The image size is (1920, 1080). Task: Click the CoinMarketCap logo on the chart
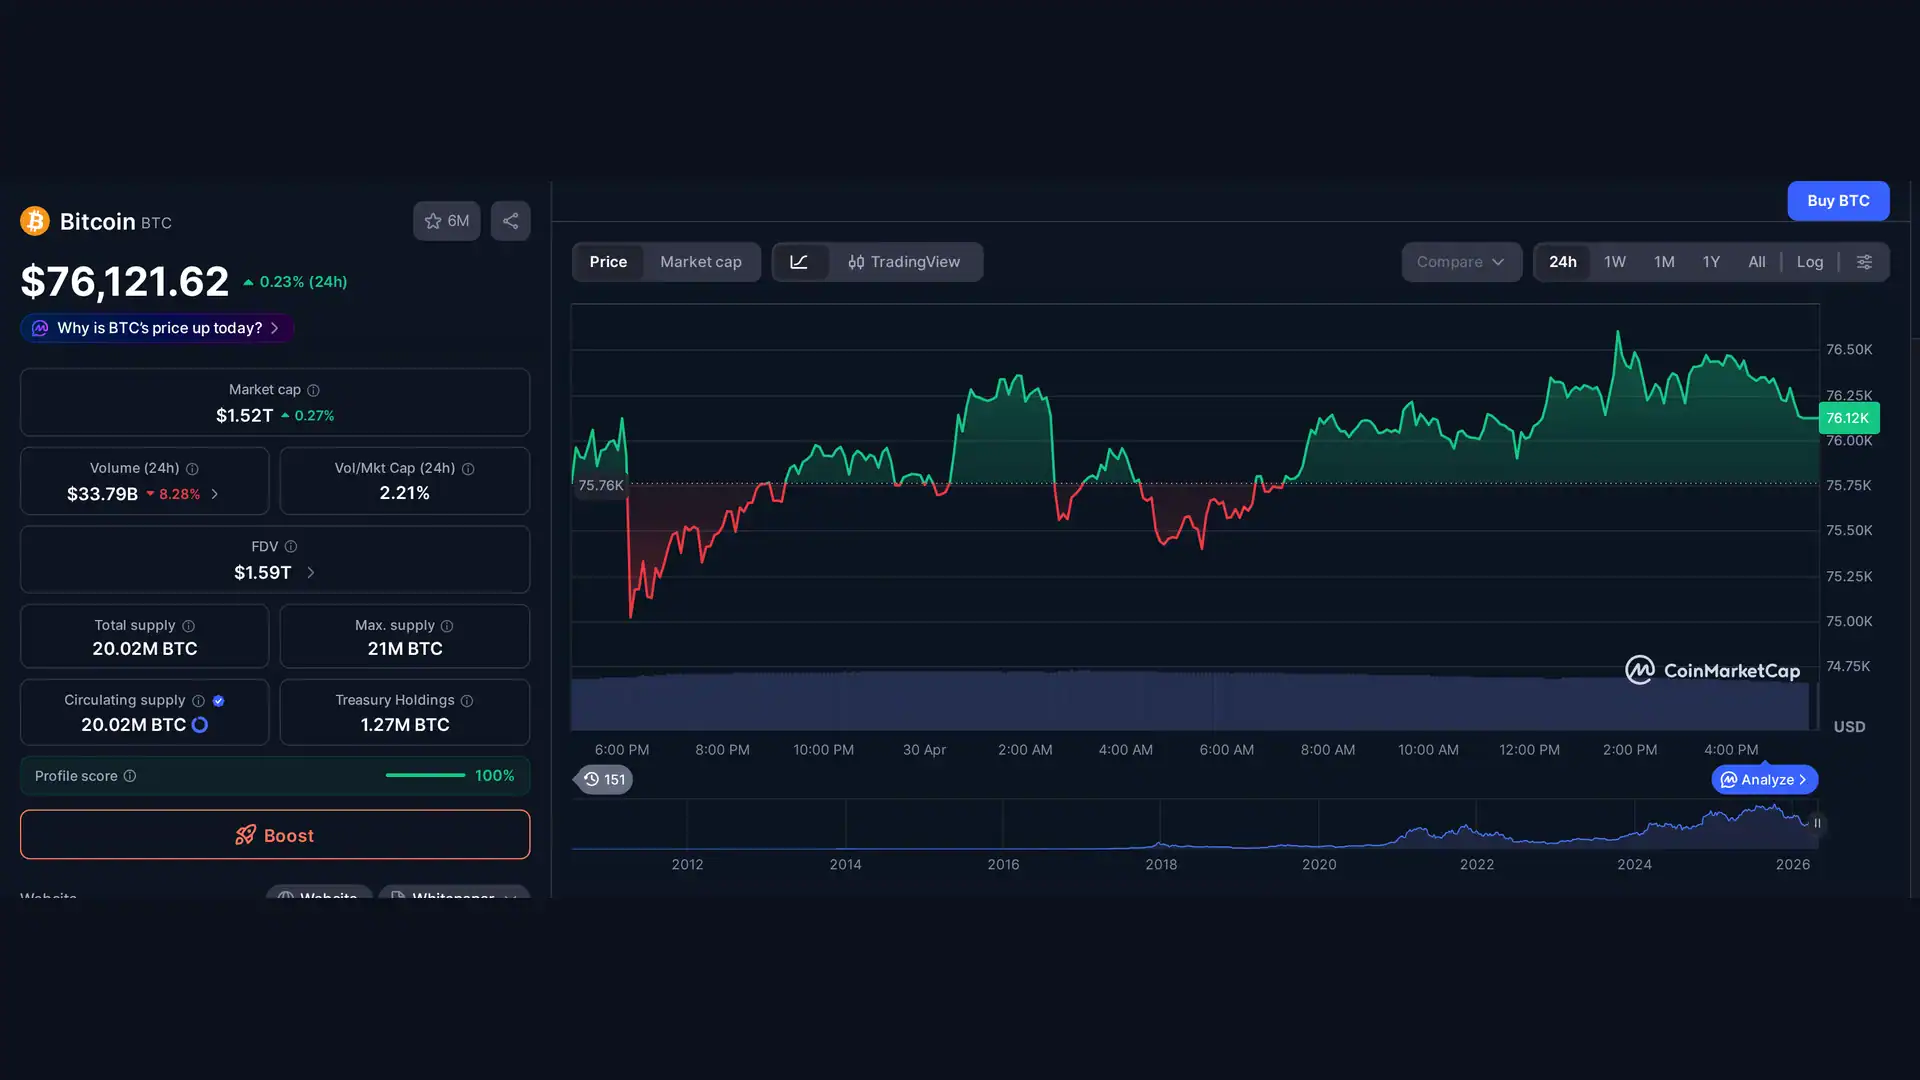point(1712,670)
